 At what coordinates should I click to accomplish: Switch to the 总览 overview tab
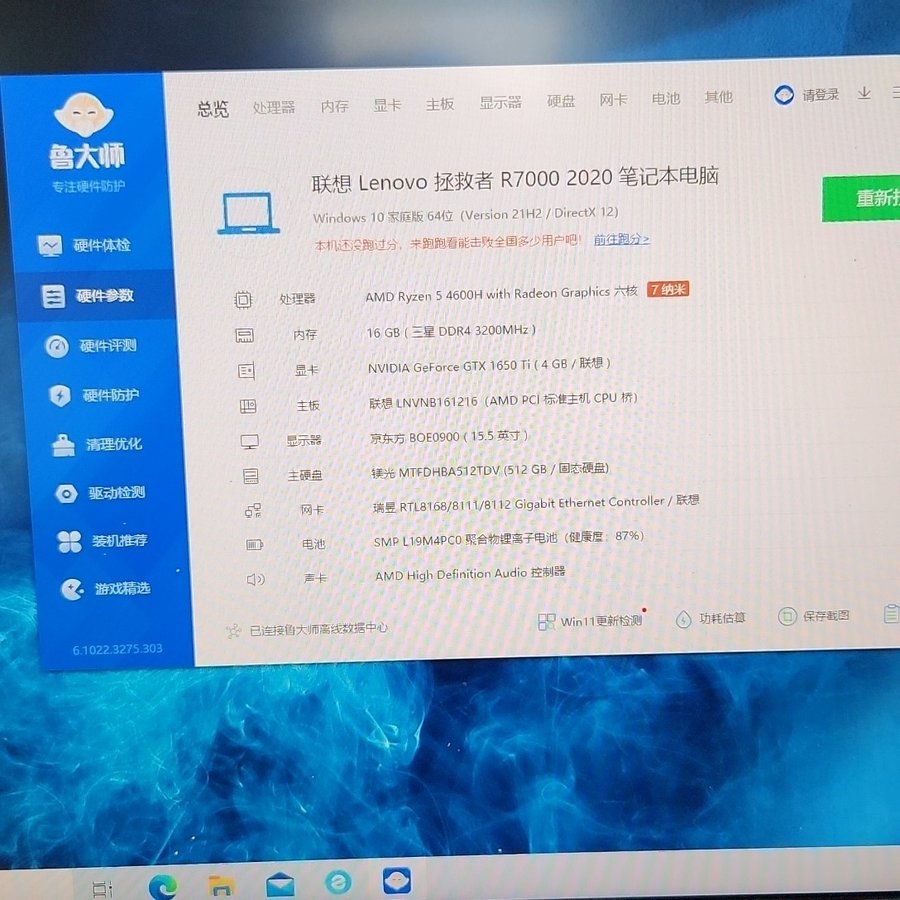pyautogui.click(x=213, y=108)
